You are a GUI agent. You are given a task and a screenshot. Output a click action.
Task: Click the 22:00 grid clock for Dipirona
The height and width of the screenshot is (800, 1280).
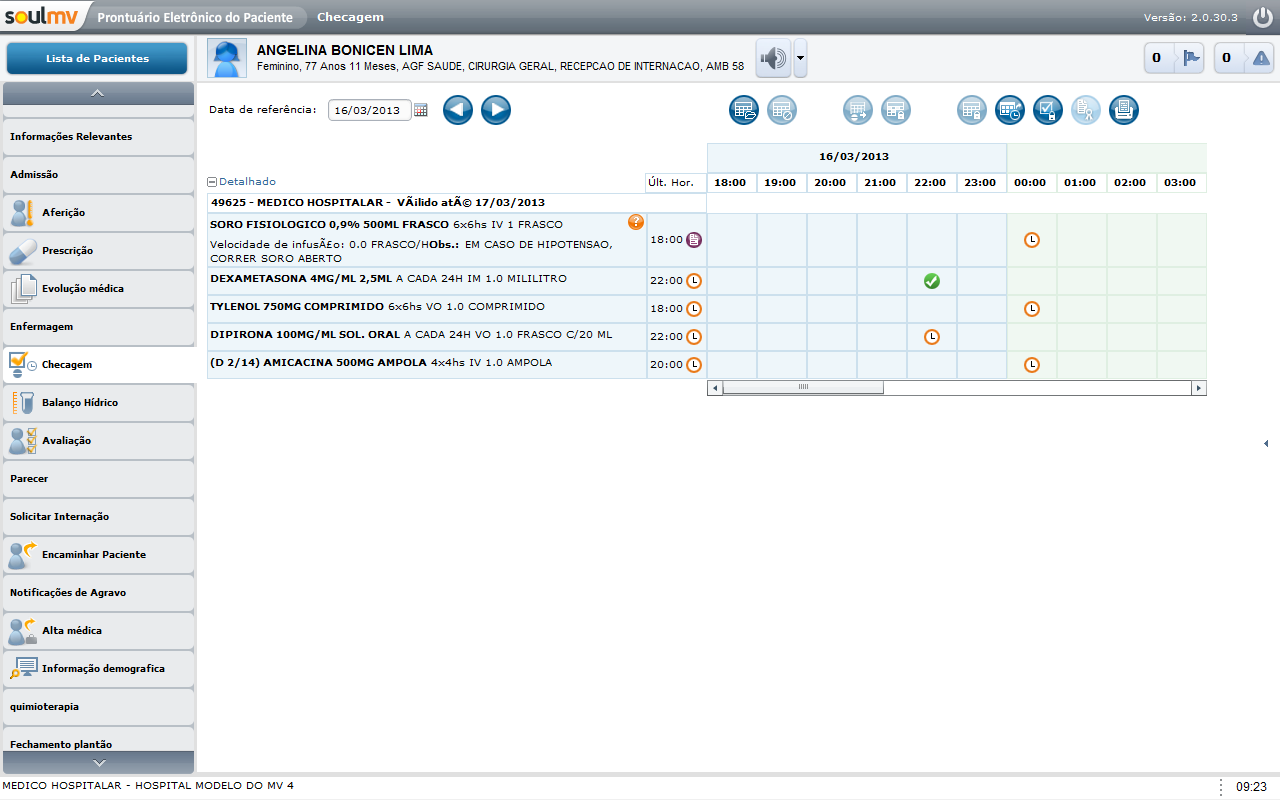pyautogui.click(x=932, y=337)
